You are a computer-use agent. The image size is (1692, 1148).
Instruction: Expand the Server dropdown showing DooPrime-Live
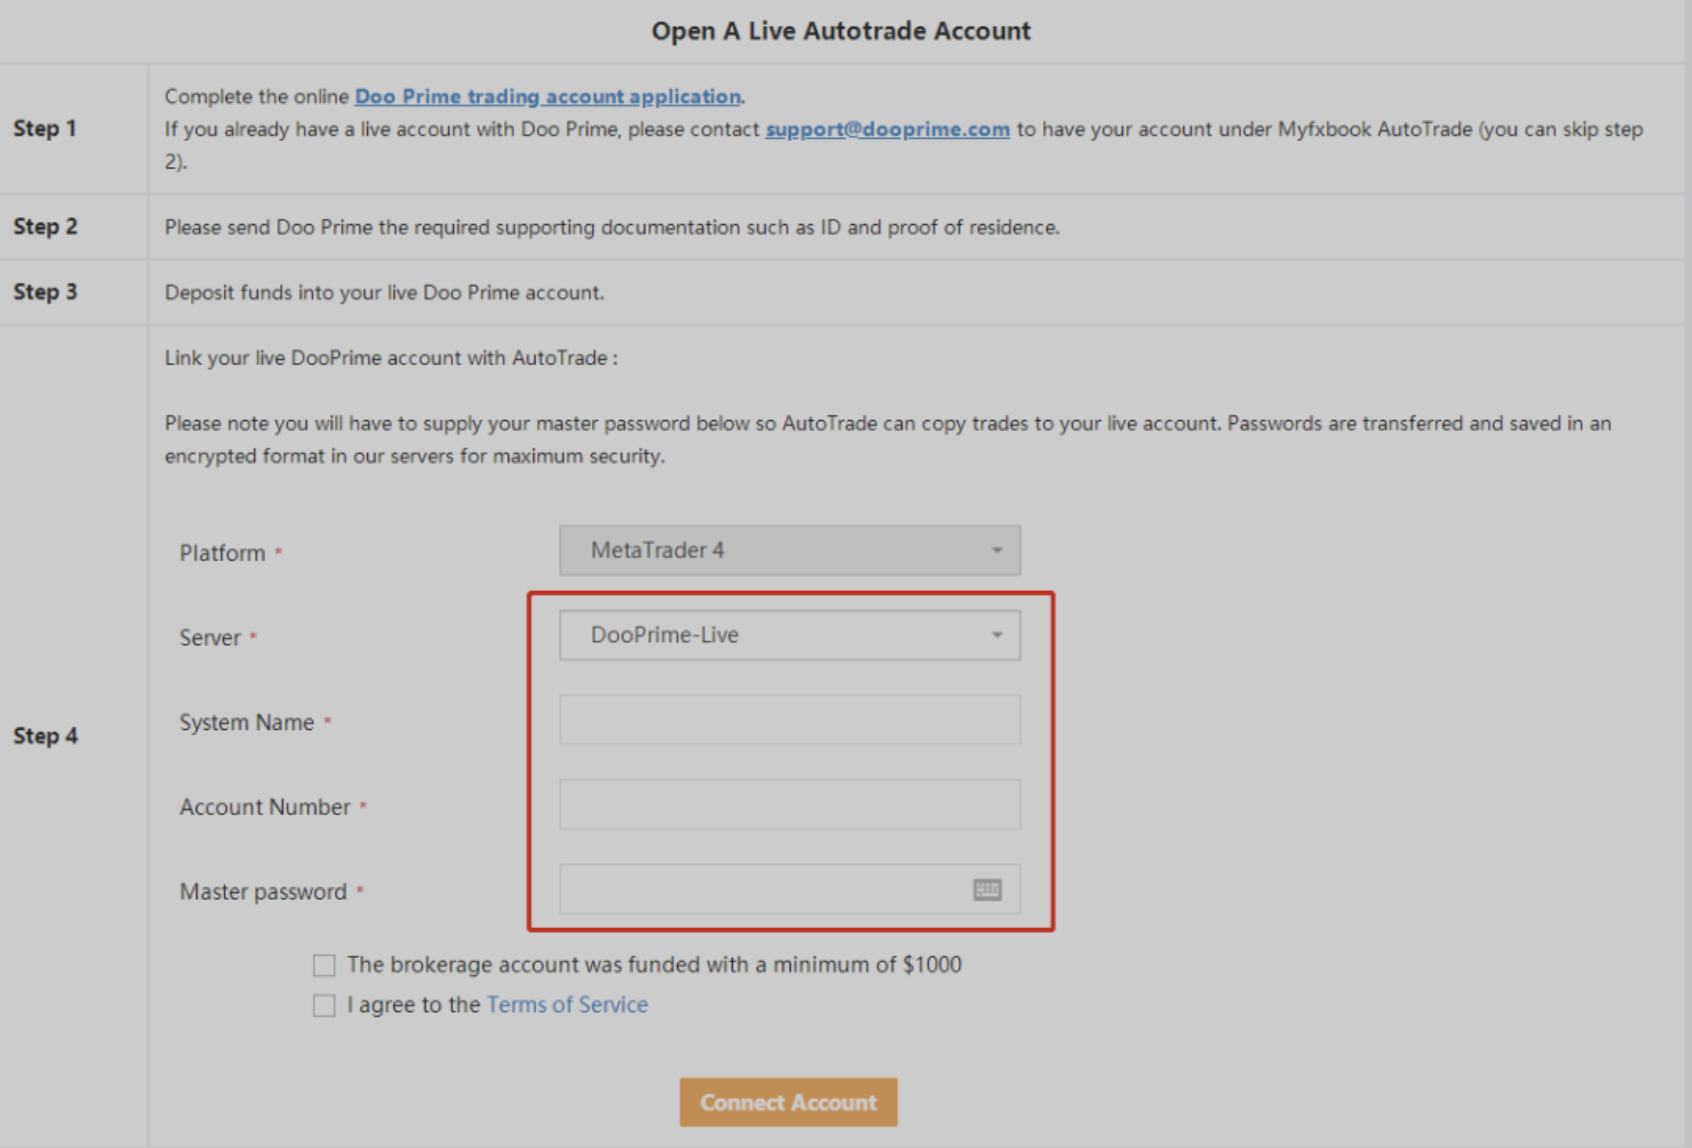pyautogui.click(x=790, y=635)
